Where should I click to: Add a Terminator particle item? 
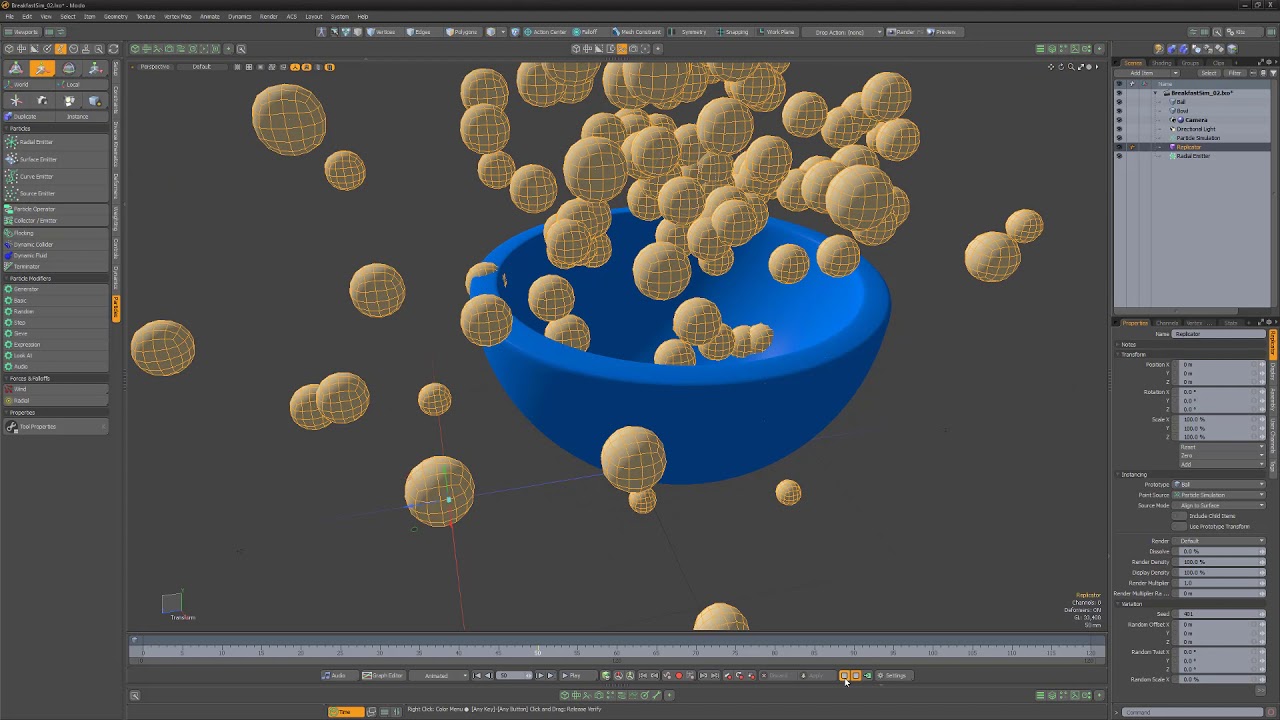pyautogui.click(x=55, y=266)
